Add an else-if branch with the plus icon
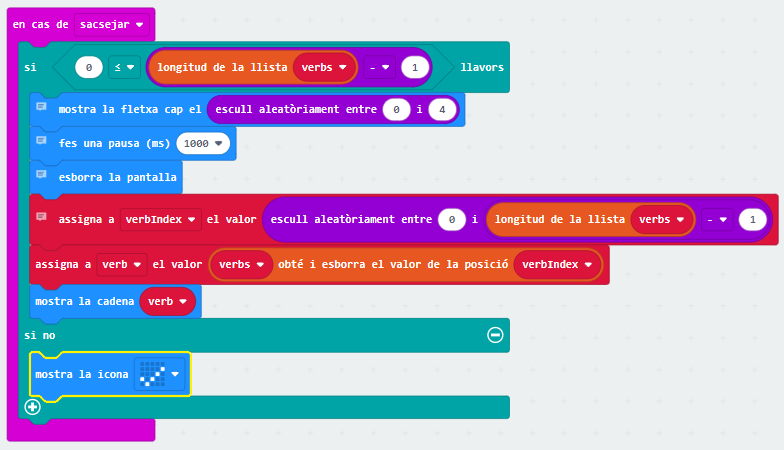 point(33,407)
